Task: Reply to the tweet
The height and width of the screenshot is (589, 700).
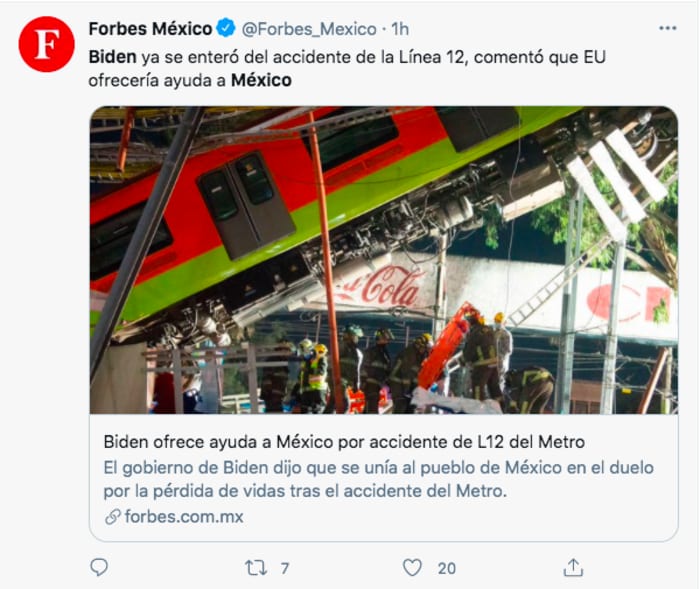Action: pos(99,568)
